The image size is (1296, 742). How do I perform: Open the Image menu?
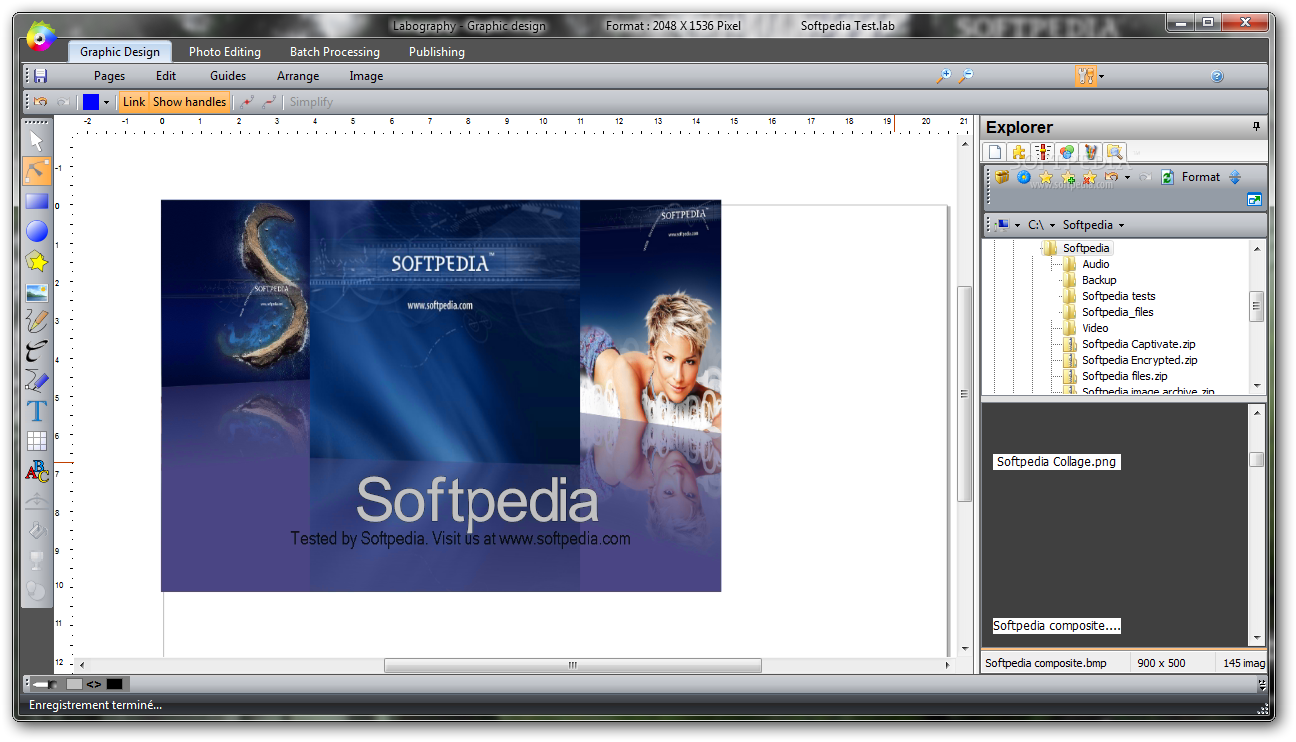point(366,76)
